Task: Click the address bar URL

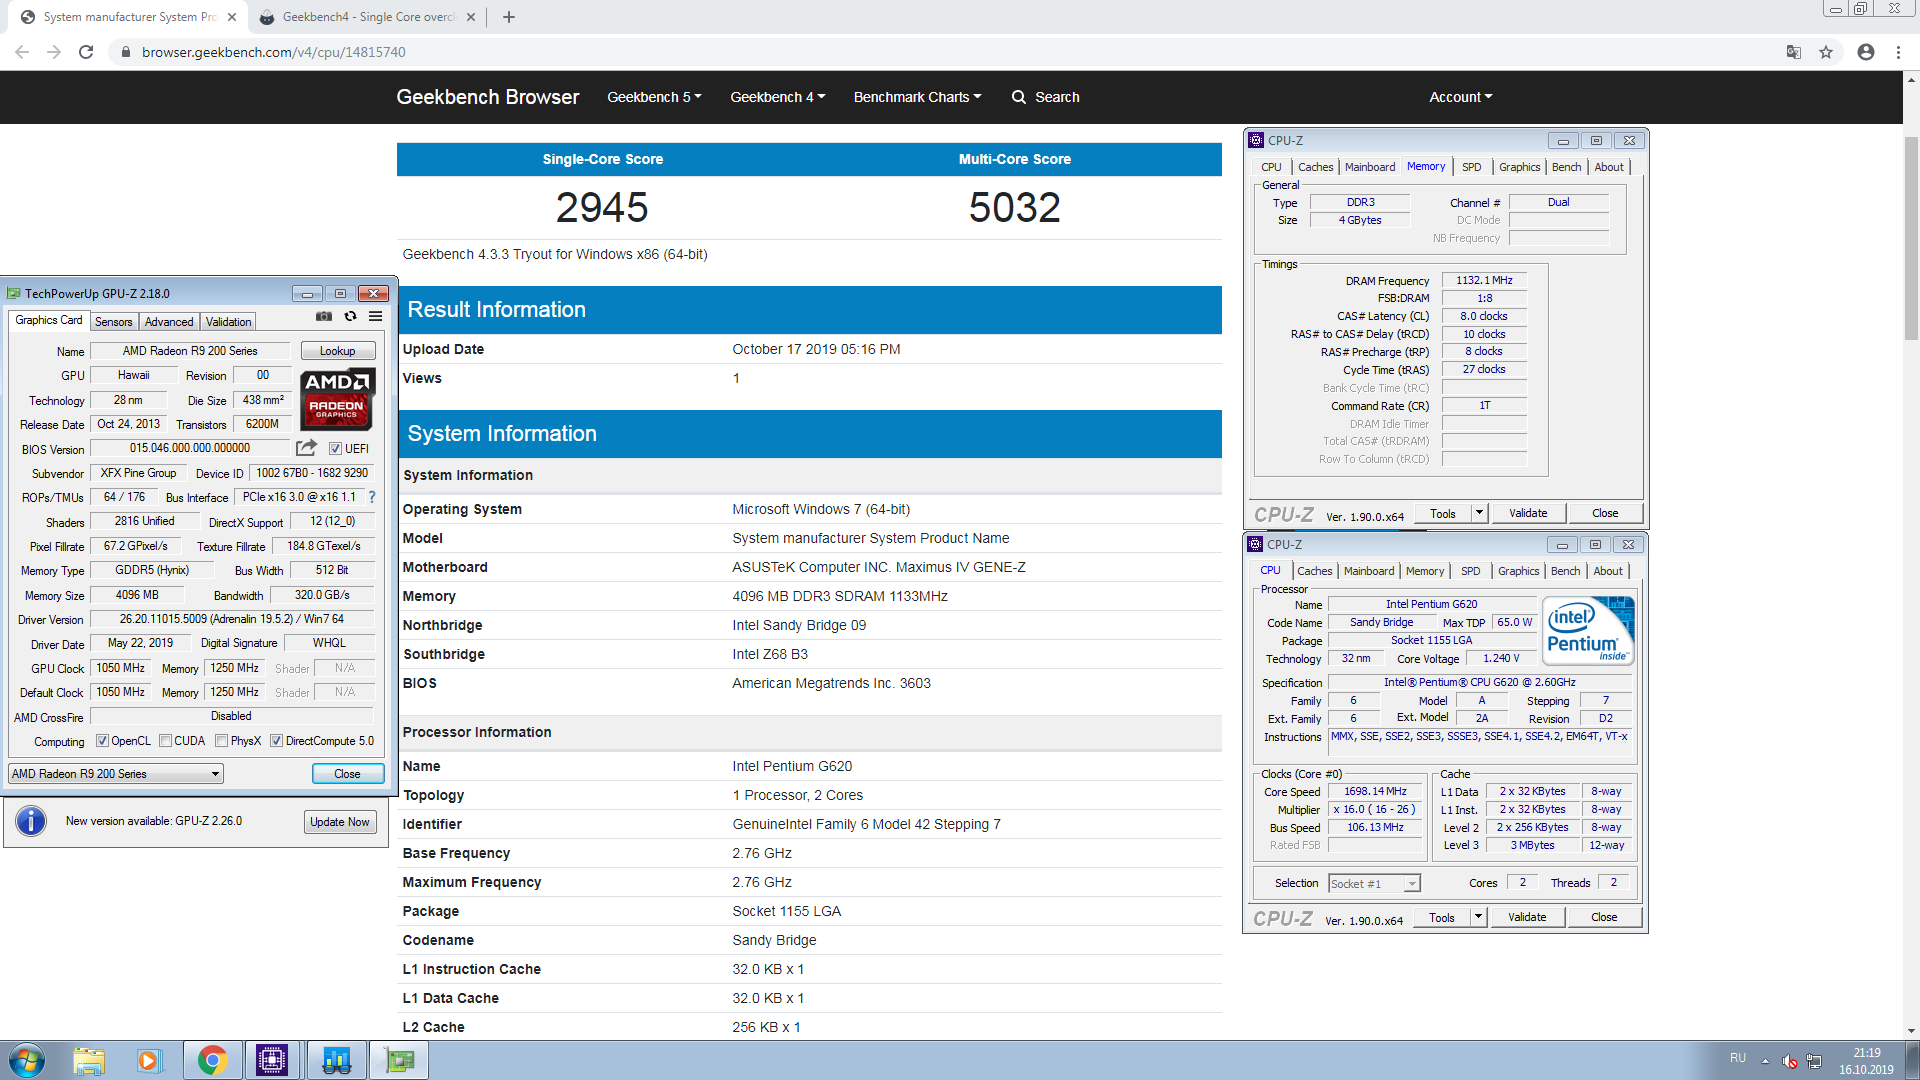Action: click(273, 52)
